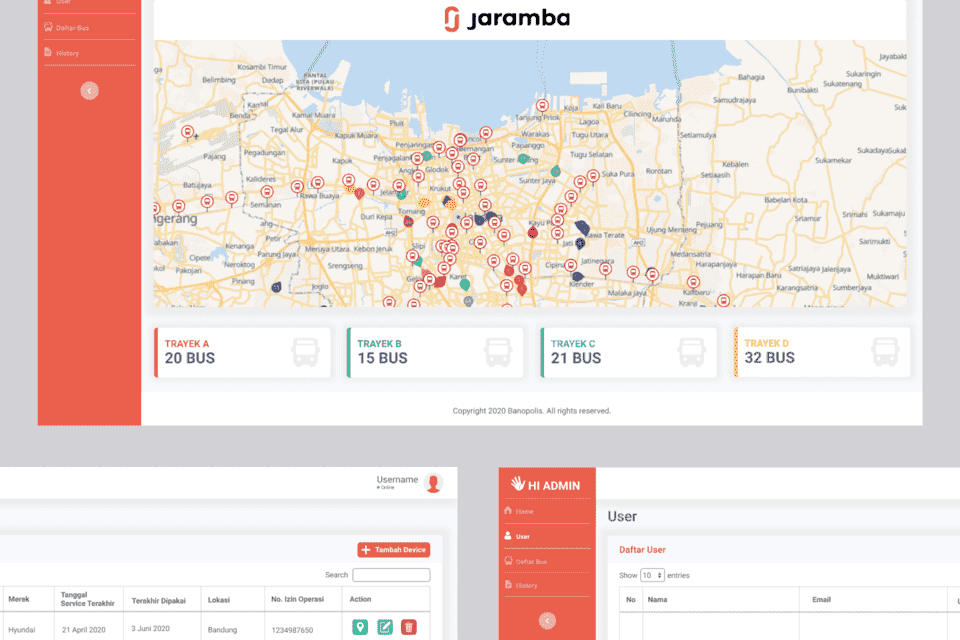Click the user avatar next to Username

point(432,483)
